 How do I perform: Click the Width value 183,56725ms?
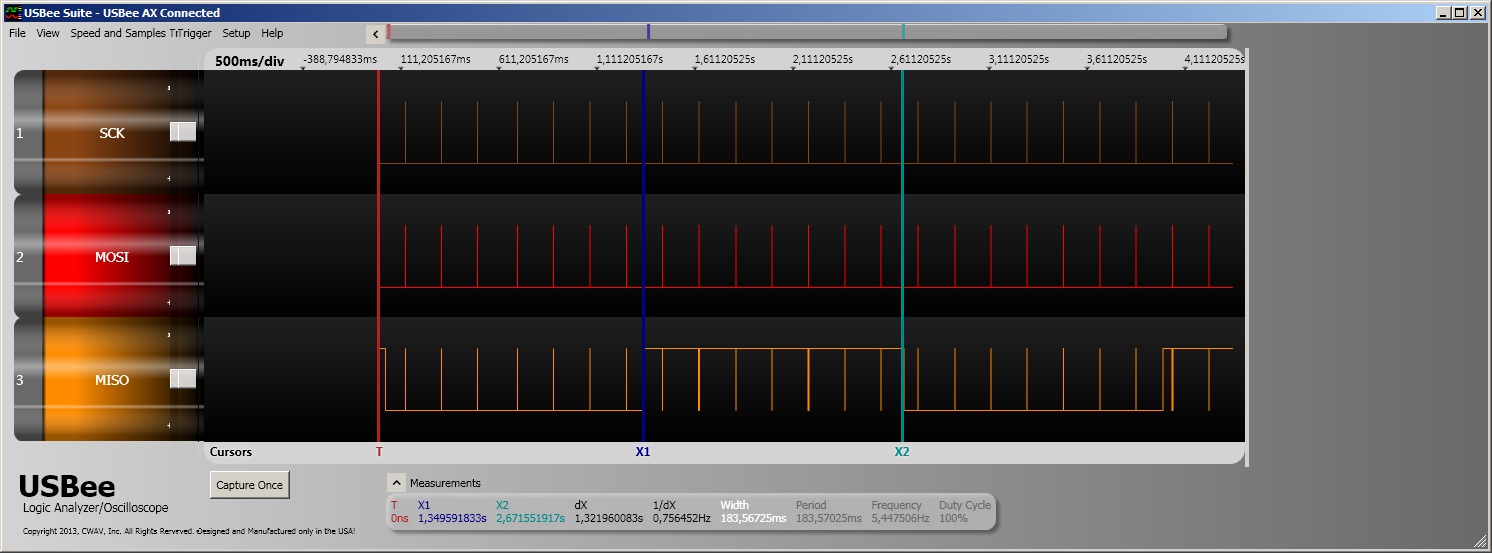(x=753, y=518)
